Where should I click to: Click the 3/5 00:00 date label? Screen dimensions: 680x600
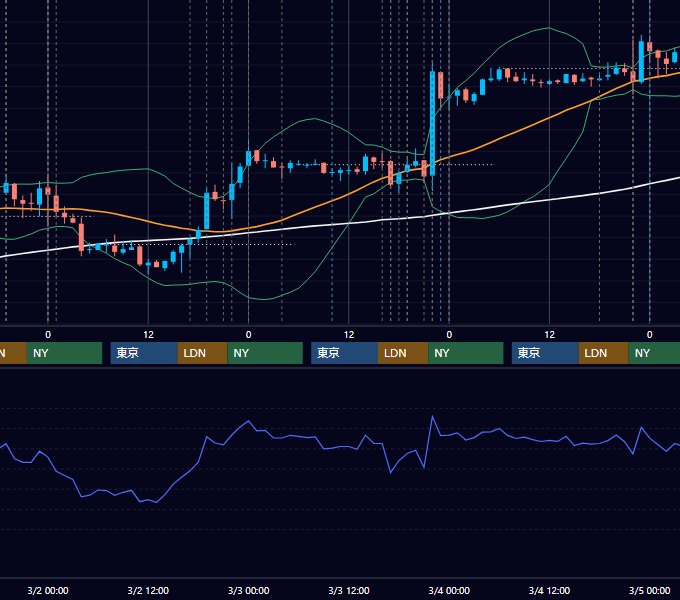click(x=649, y=590)
